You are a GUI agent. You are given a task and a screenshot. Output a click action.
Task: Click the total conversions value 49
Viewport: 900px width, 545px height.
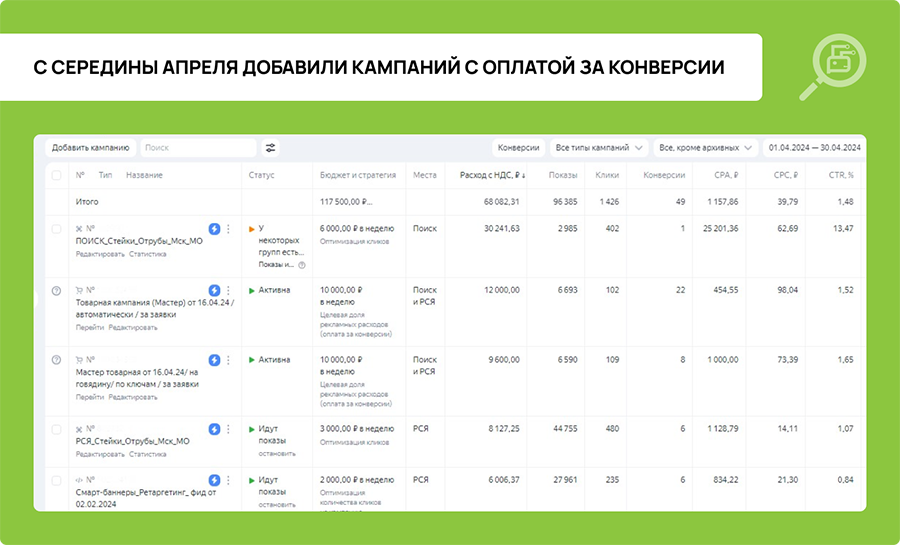coord(680,202)
